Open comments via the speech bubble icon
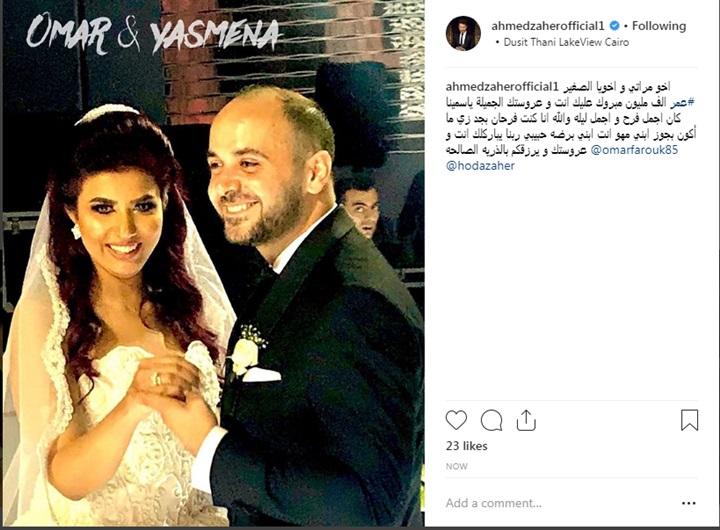This screenshot has width=720, height=530. 491,420
